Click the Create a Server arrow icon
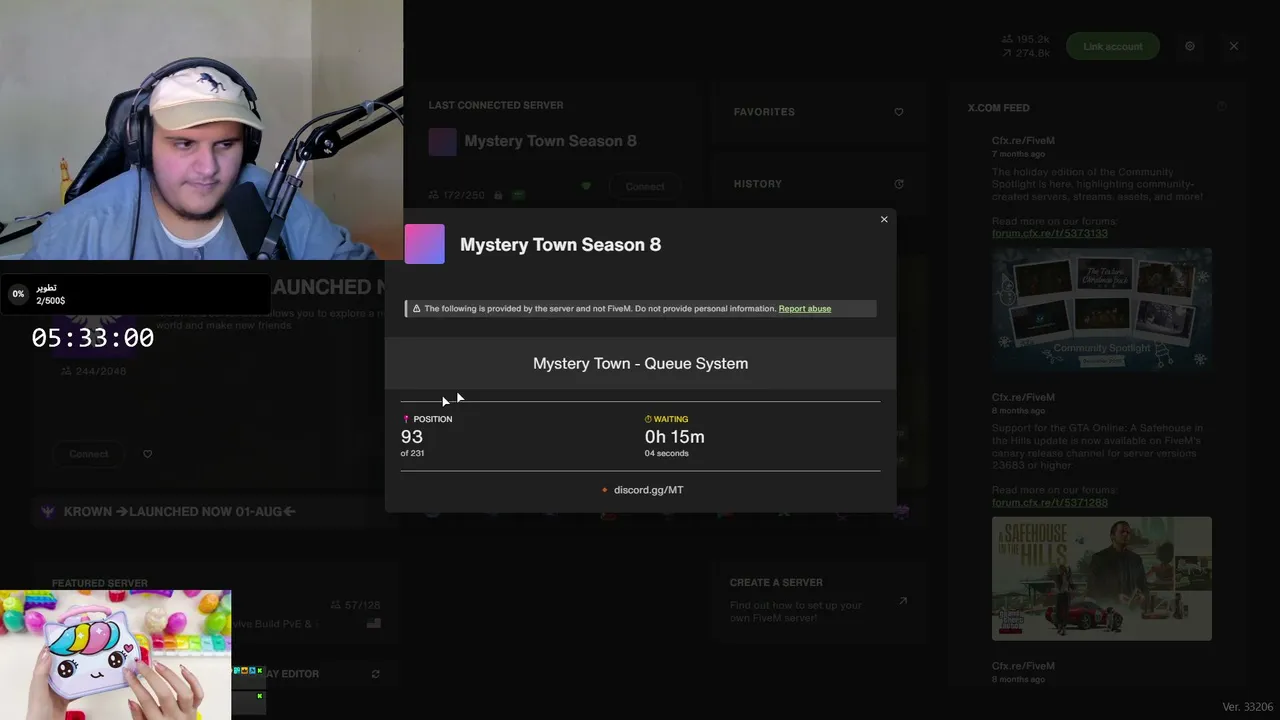The width and height of the screenshot is (1280, 720). 903,601
